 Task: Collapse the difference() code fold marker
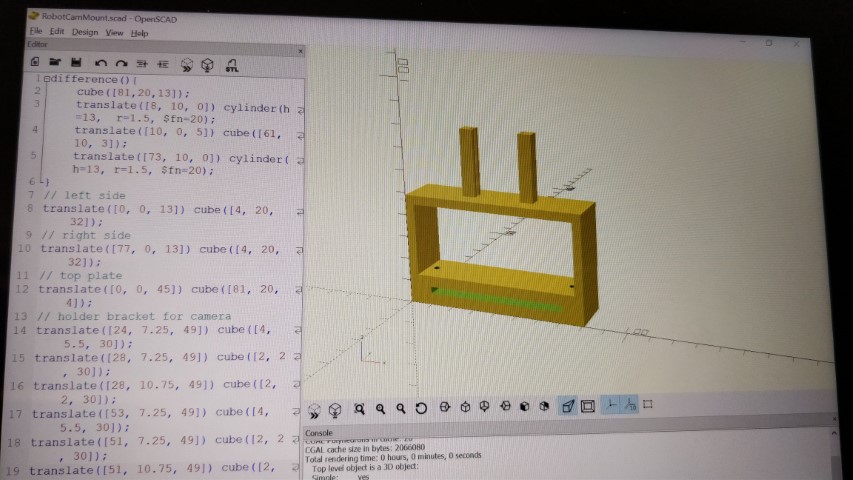coord(45,78)
